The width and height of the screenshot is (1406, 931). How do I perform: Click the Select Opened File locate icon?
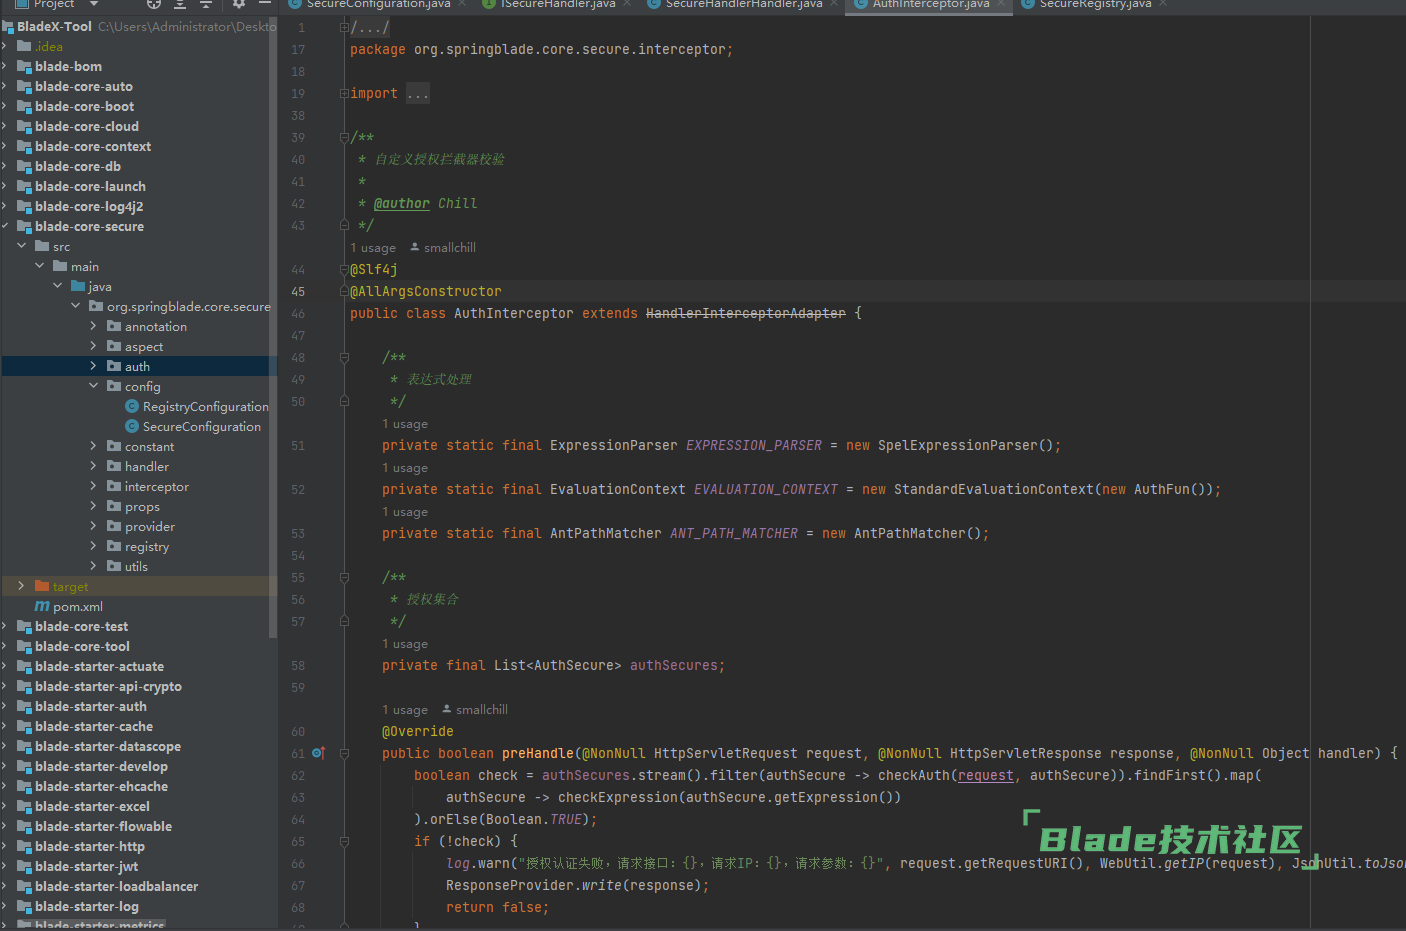click(154, 4)
